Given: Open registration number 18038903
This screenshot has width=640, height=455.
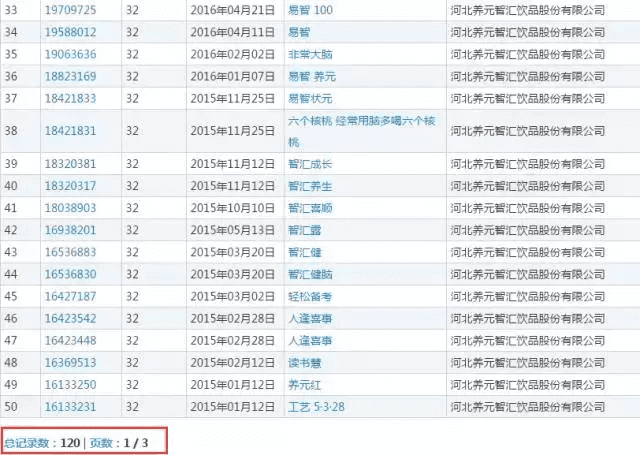Looking at the screenshot, I should point(70,208).
